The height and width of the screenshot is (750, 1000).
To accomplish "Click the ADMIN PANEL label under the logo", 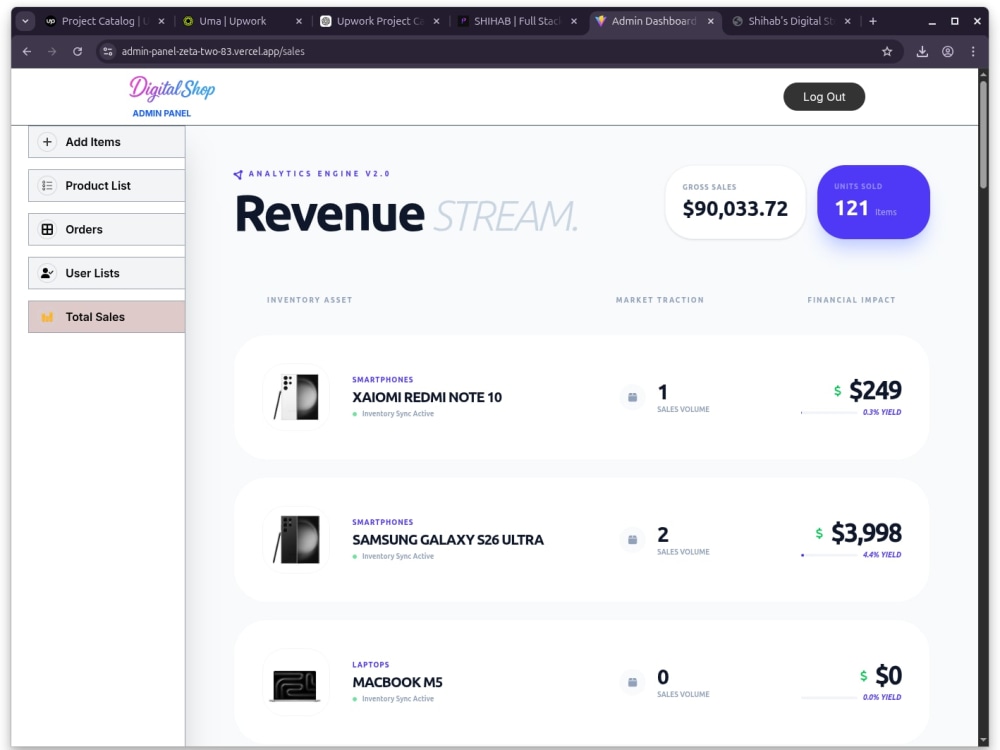I will coord(161,114).
